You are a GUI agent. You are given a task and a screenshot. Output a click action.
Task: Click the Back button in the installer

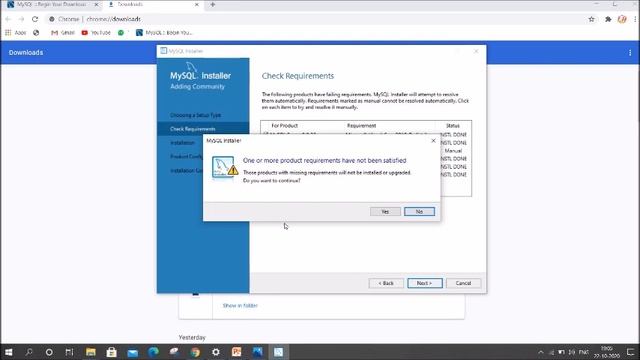[x=386, y=283]
